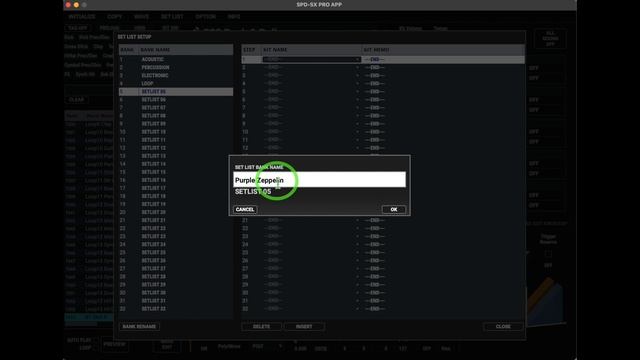
Task: Click the CLEAR button in the main window
Action: coord(76,100)
